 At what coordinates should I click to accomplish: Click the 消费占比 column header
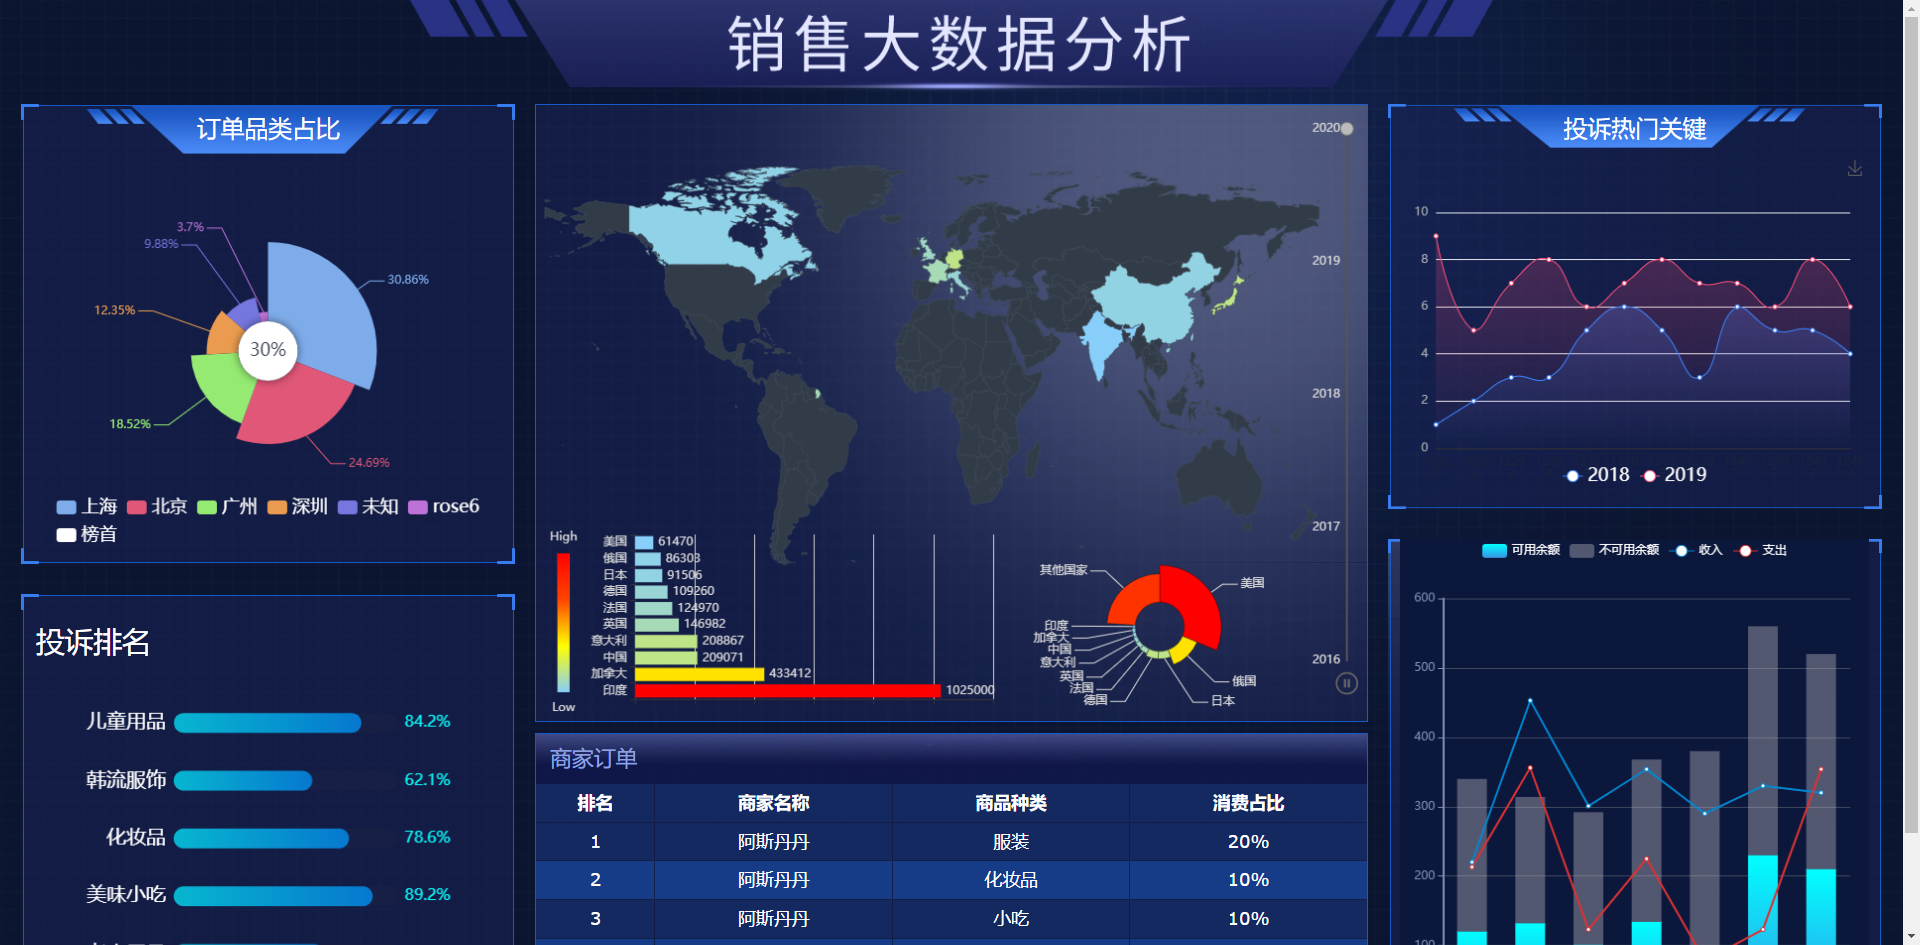1248,803
